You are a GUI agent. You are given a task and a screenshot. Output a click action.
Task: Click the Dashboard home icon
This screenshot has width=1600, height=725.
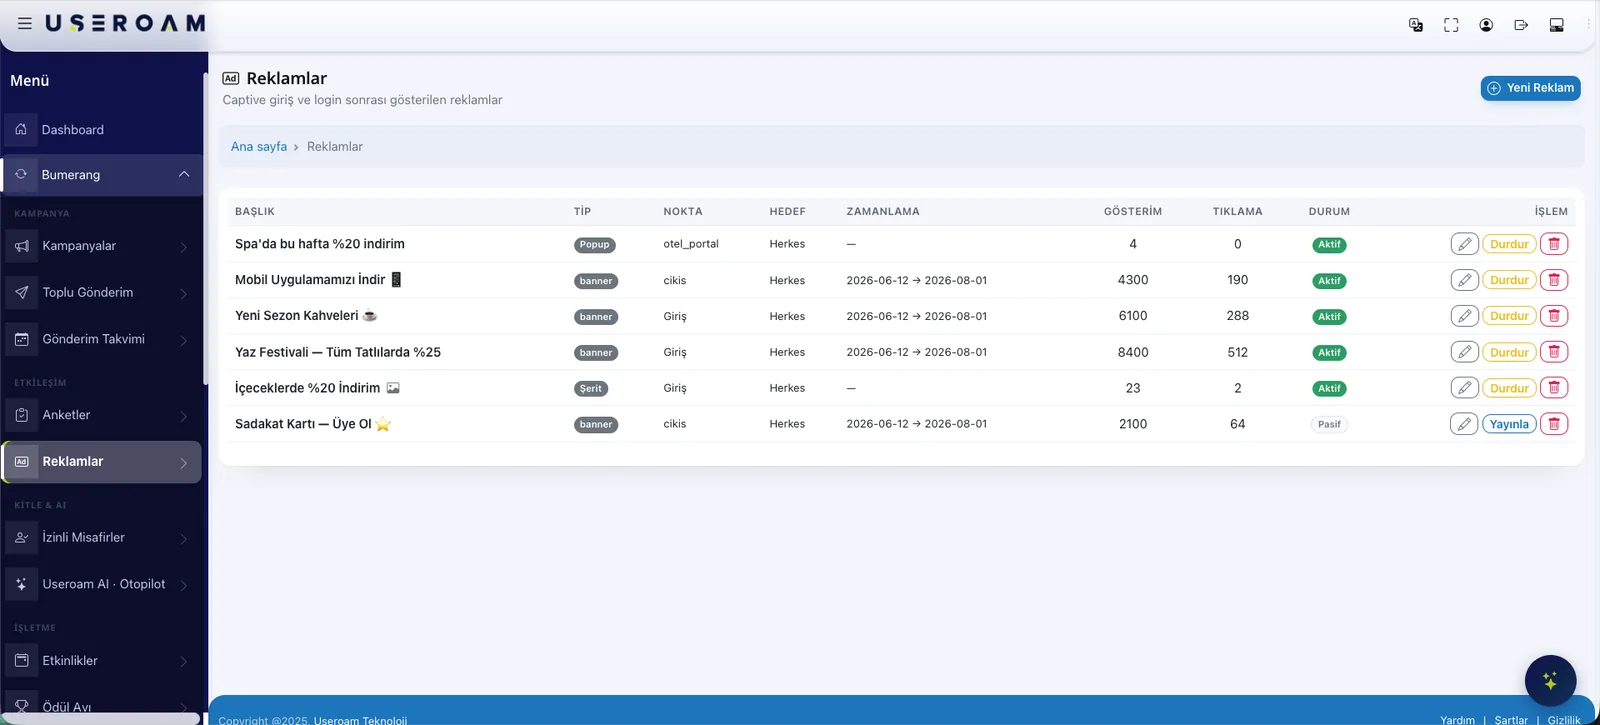pyautogui.click(x=21, y=130)
